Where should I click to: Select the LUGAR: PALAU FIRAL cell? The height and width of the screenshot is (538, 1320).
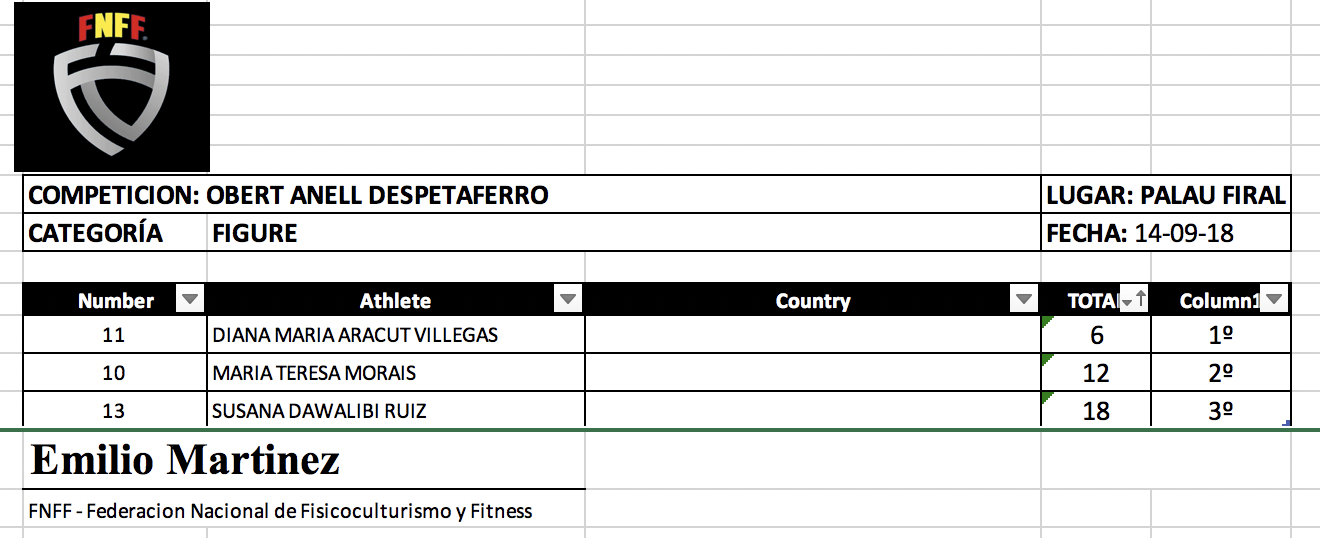[1165, 195]
